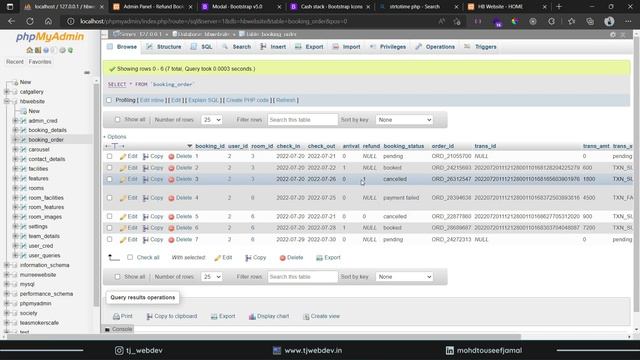This screenshot has width=640, height=360.
Task: Click the Copy icon for booking_id 5
Action: (x=146, y=217)
